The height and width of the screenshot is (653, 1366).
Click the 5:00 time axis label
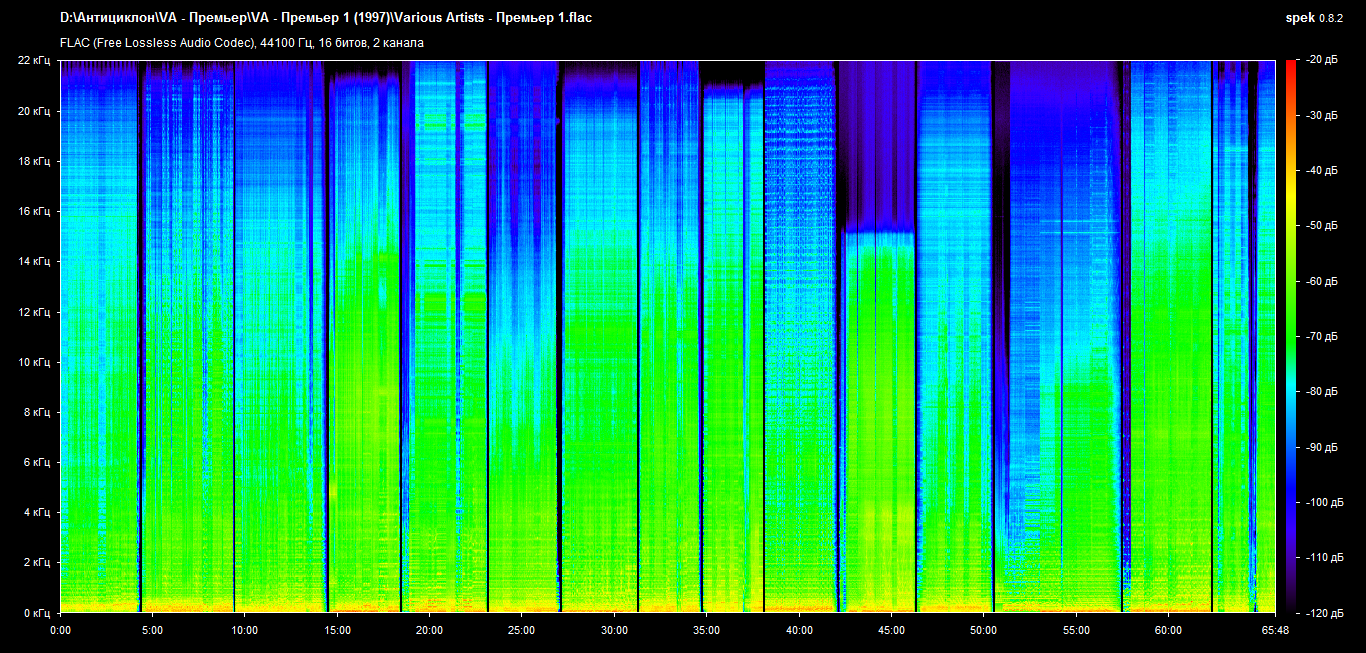tap(152, 630)
